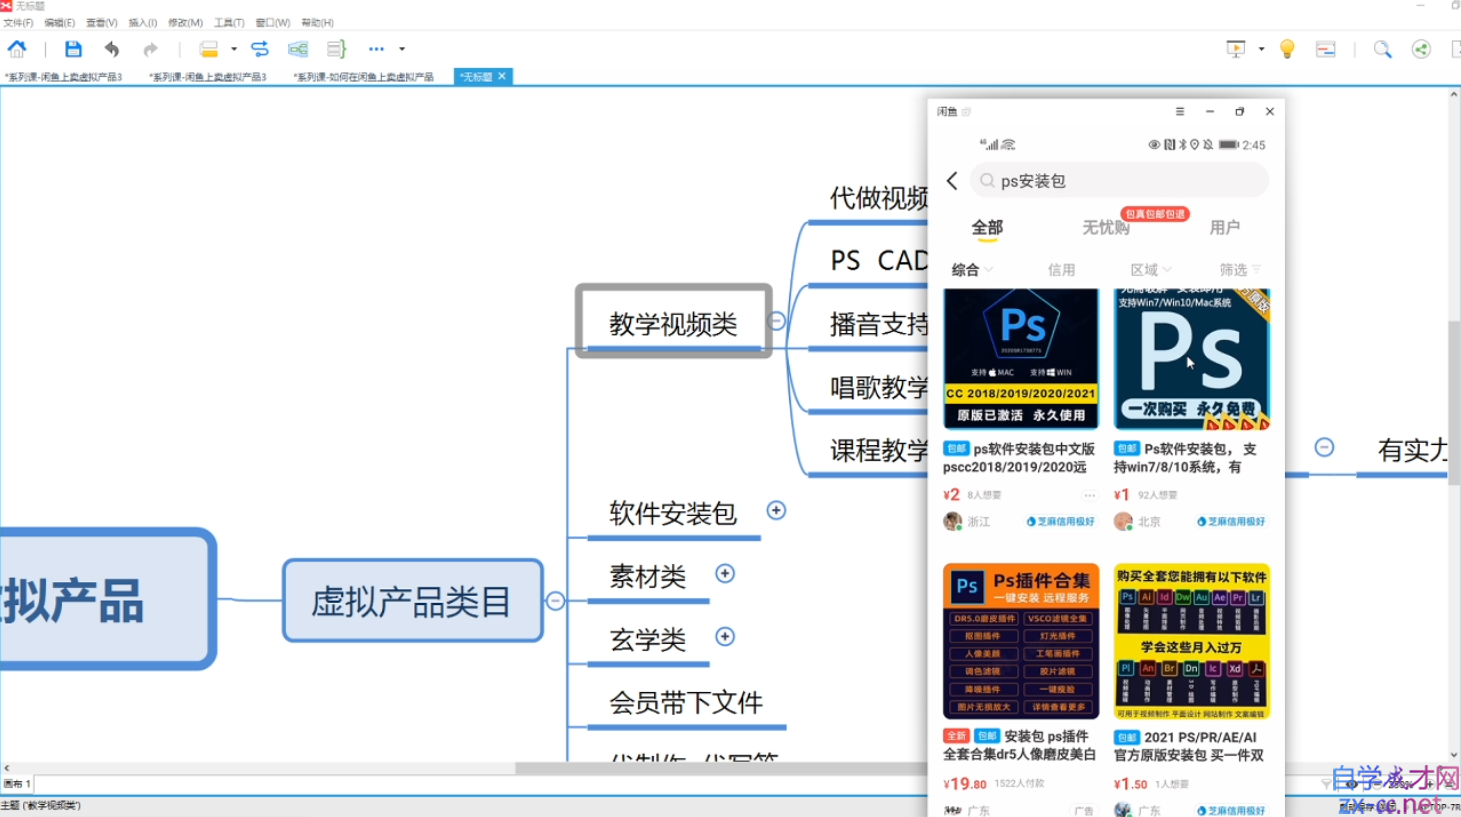Open the Gantt chart view icon

pyautogui.click(x=1326, y=48)
